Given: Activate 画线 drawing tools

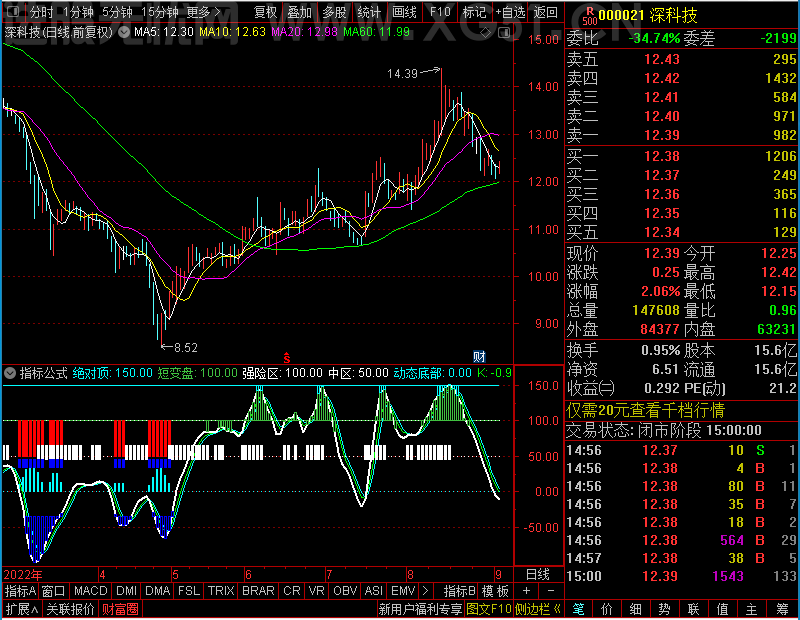Looking at the screenshot, I should coord(404,12).
